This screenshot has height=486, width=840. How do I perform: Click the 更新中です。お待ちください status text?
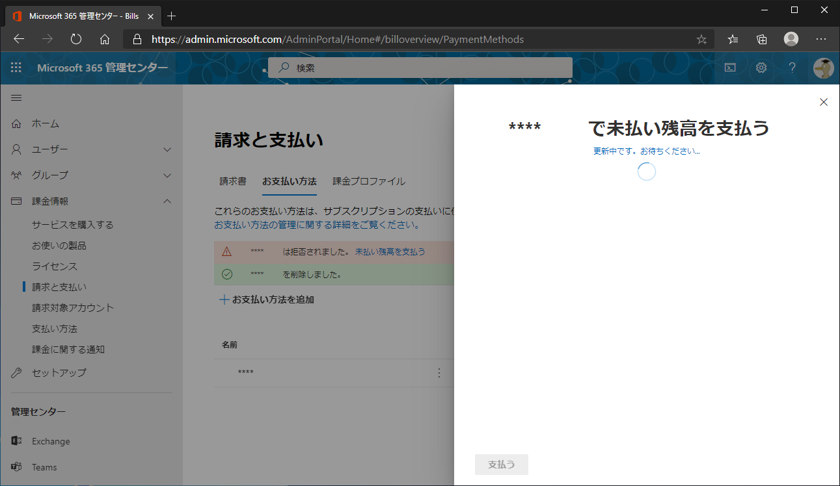click(x=647, y=151)
